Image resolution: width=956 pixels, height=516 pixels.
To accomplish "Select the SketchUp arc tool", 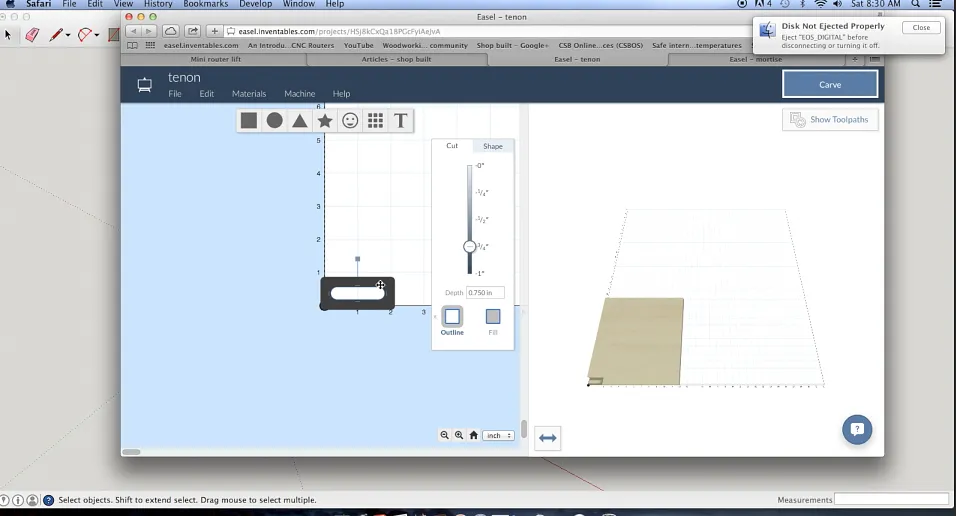I will click(x=85, y=35).
